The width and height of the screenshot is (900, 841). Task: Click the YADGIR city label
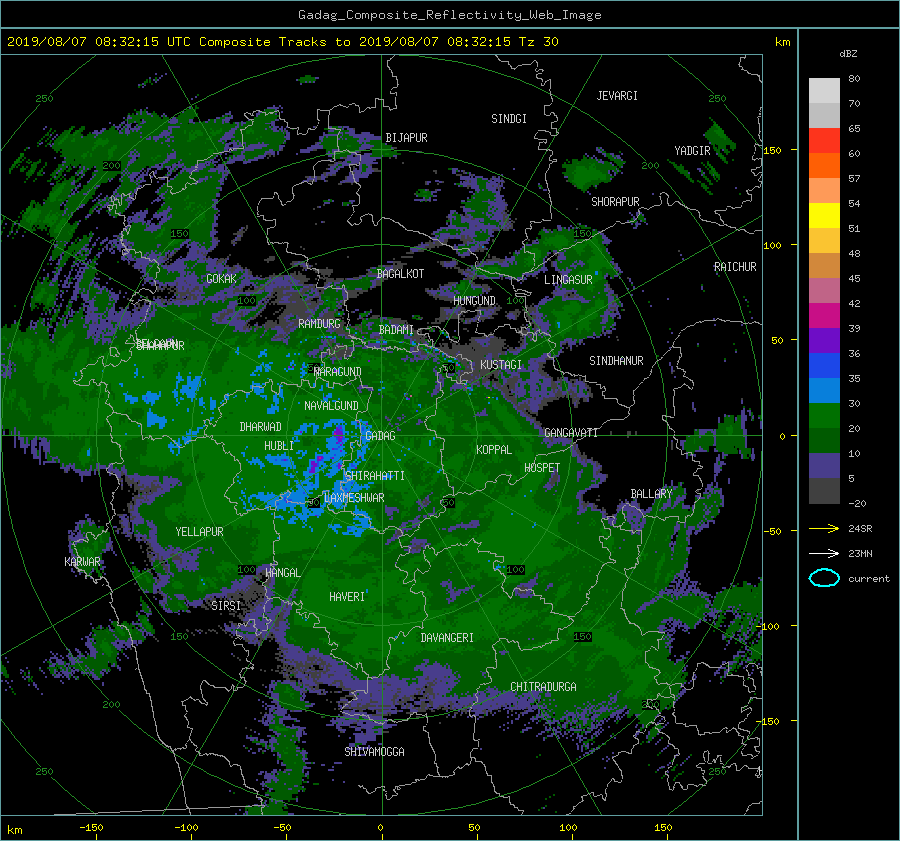(692, 151)
